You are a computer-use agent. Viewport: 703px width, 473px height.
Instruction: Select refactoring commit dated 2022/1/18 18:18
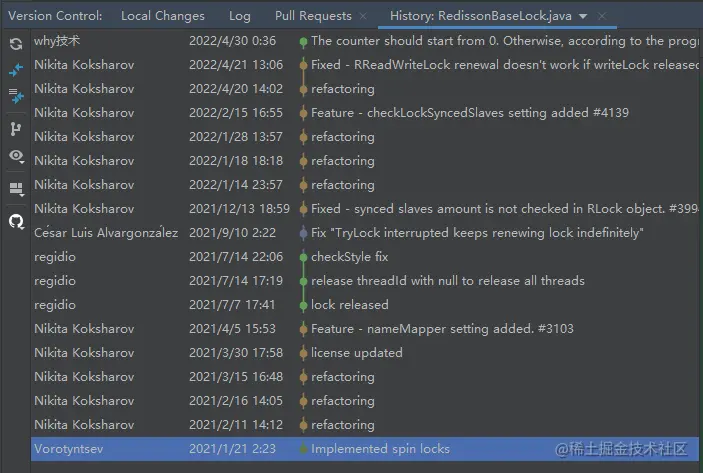[365, 161]
